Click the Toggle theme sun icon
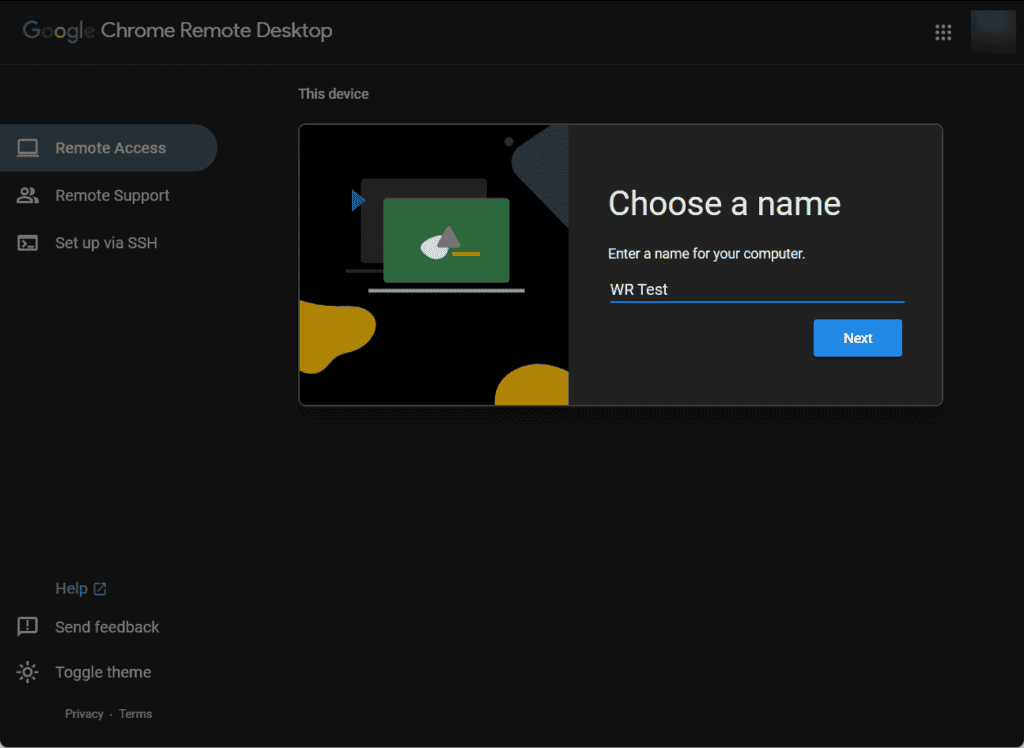The height and width of the screenshot is (748, 1024). [x=27, y=672]
